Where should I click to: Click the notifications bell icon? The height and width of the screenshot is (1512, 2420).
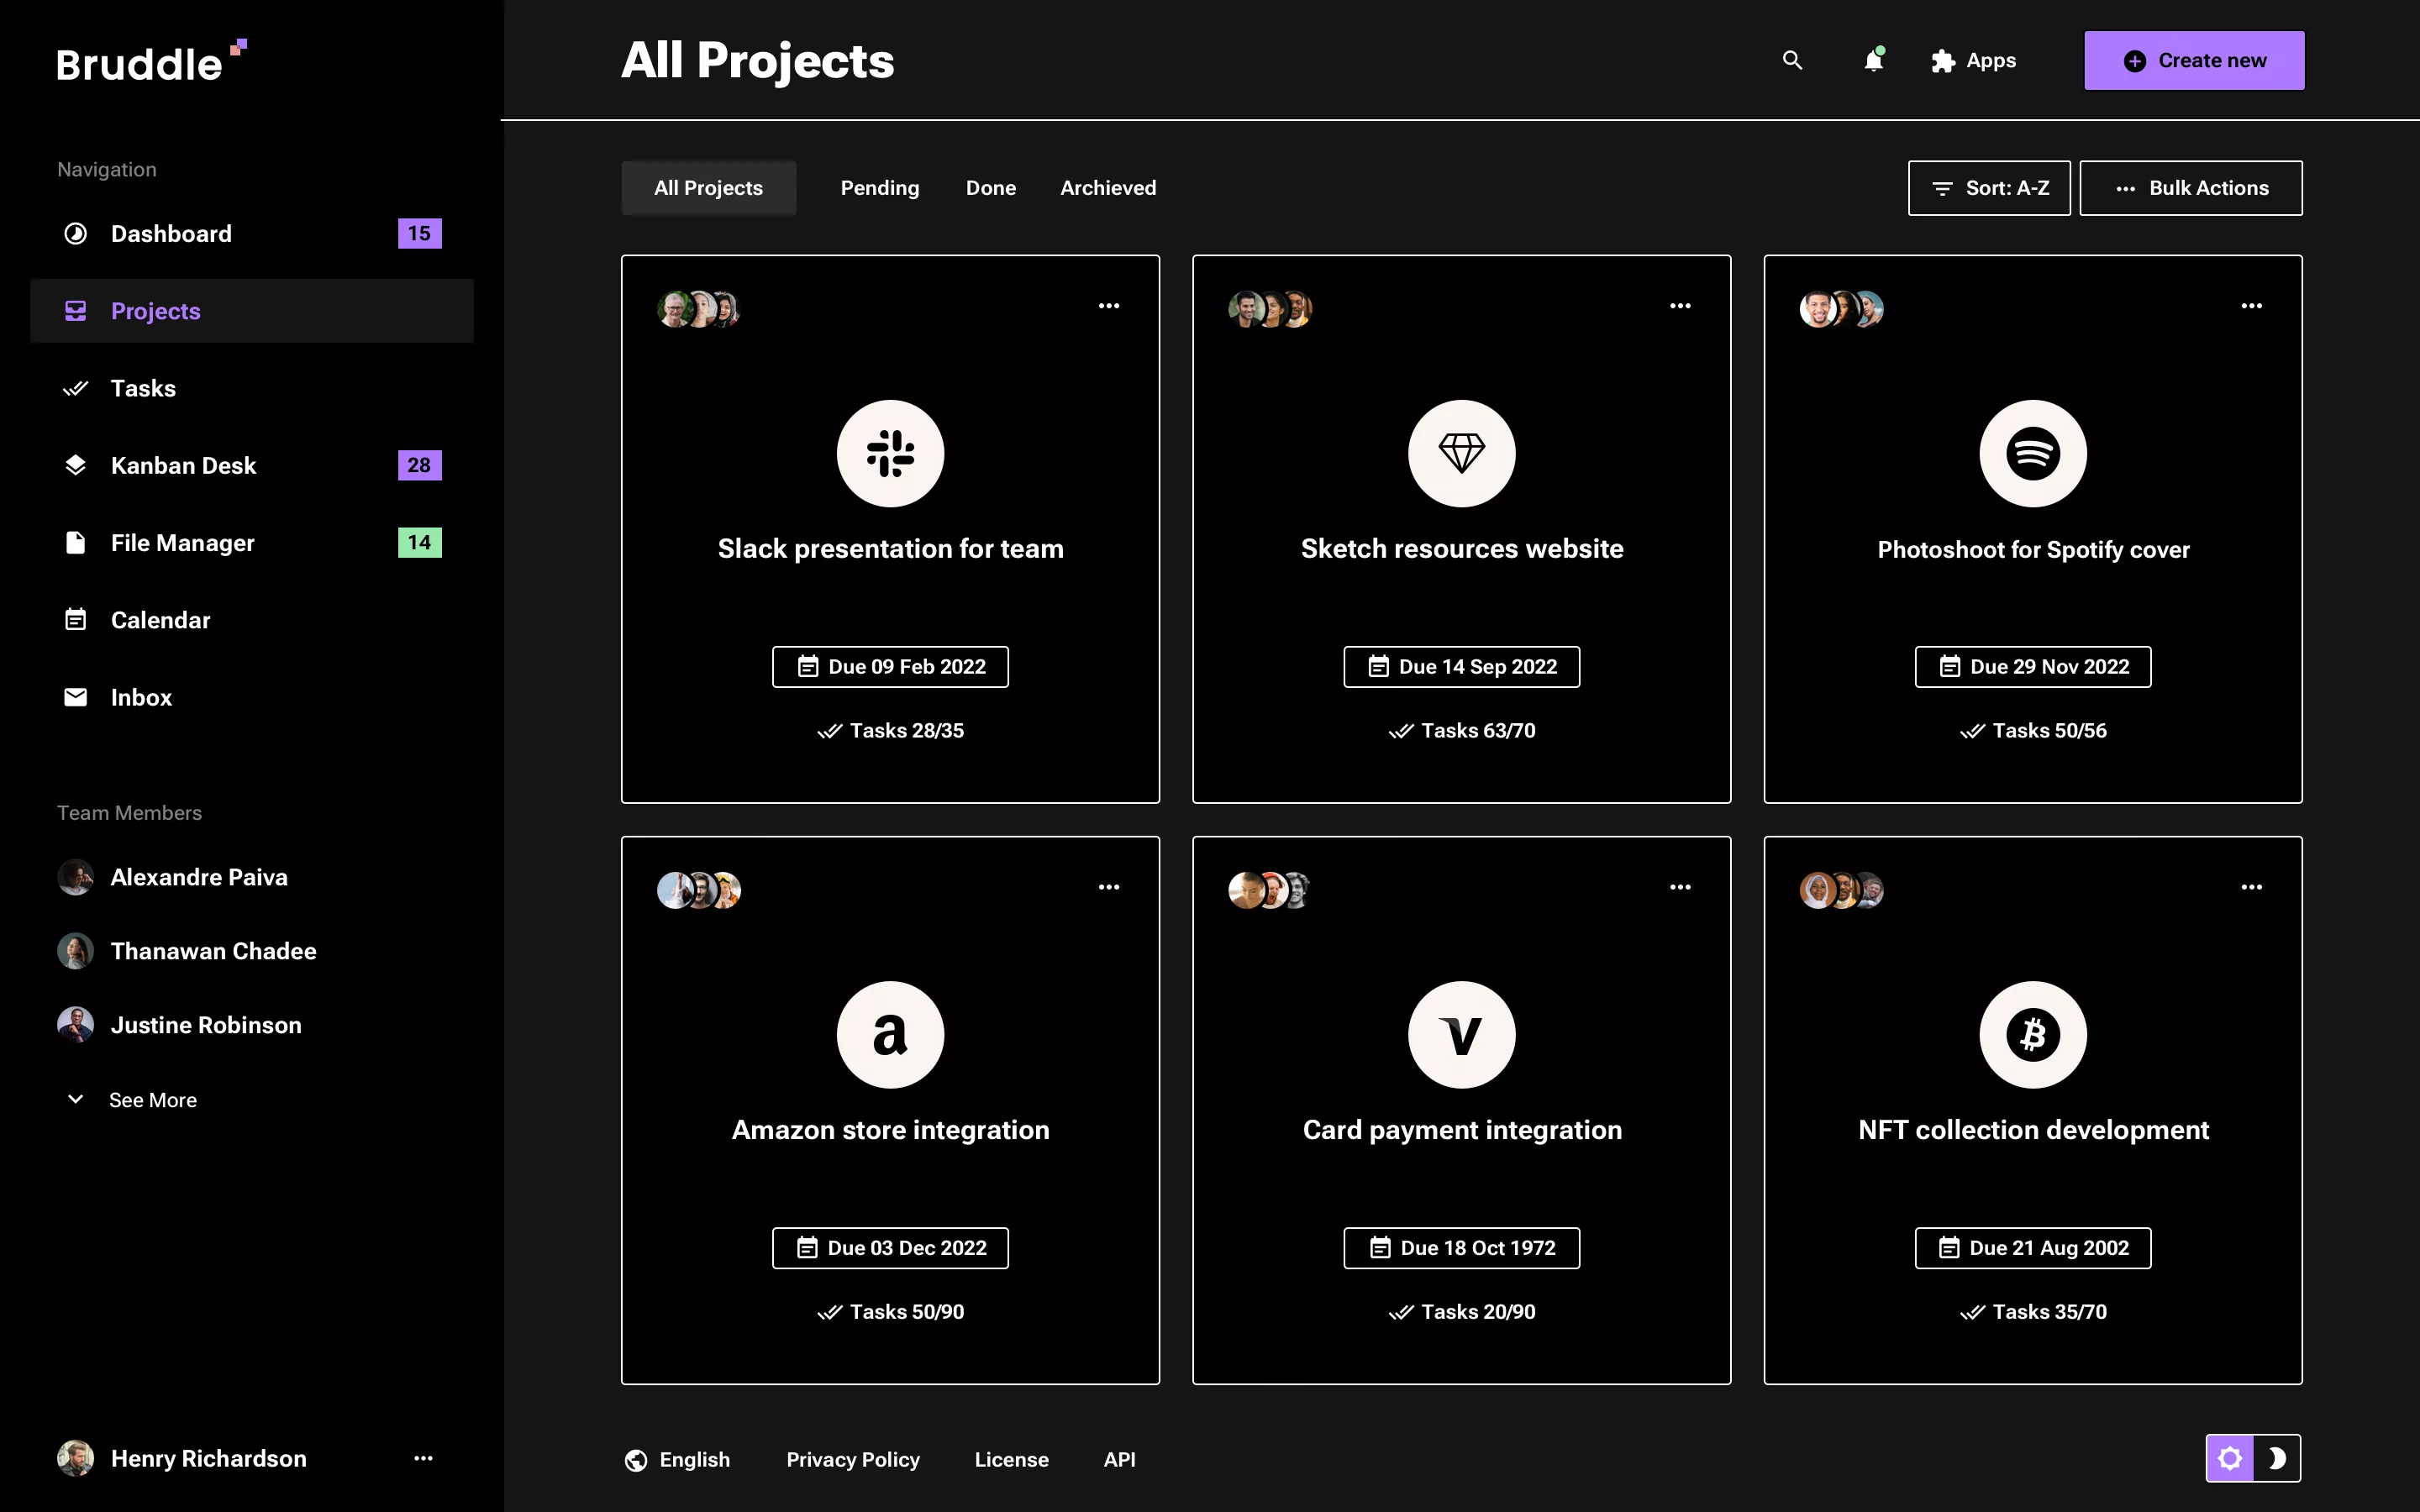(x=1873, y=60)
